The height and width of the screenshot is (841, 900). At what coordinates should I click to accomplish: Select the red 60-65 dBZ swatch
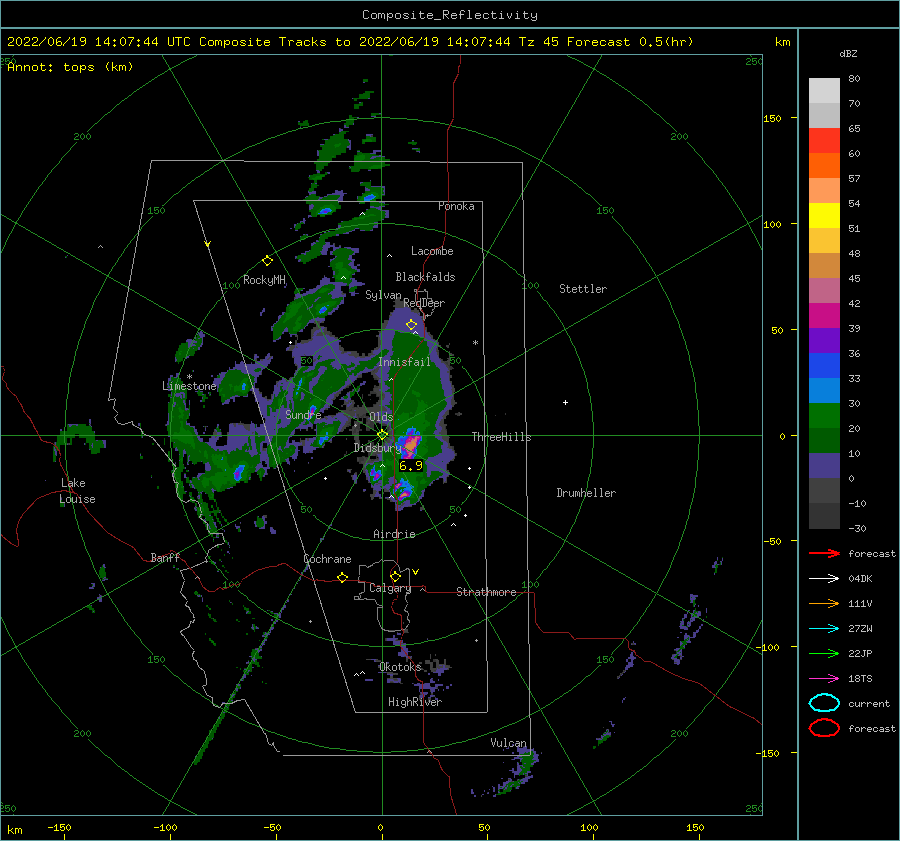coord(824,141)
